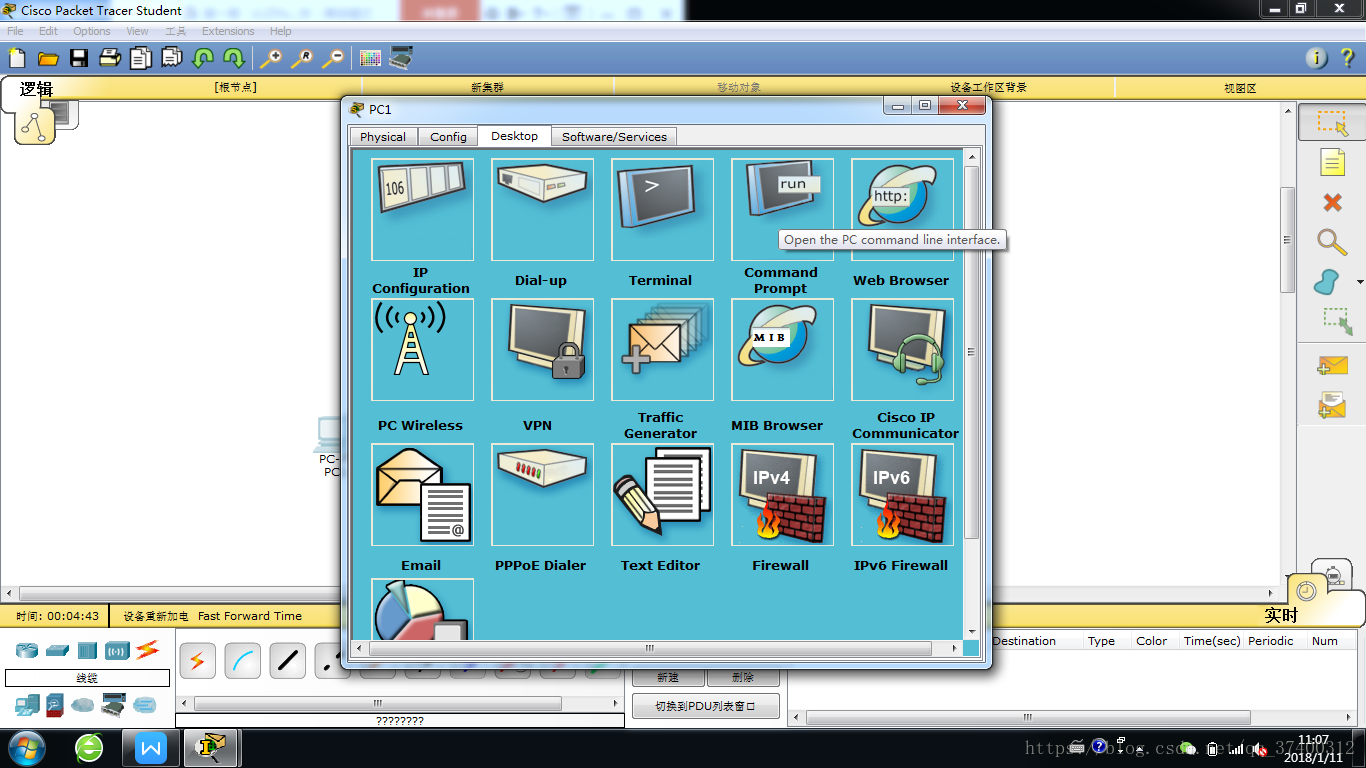Open the PC Wireless app

click(422, 350)
